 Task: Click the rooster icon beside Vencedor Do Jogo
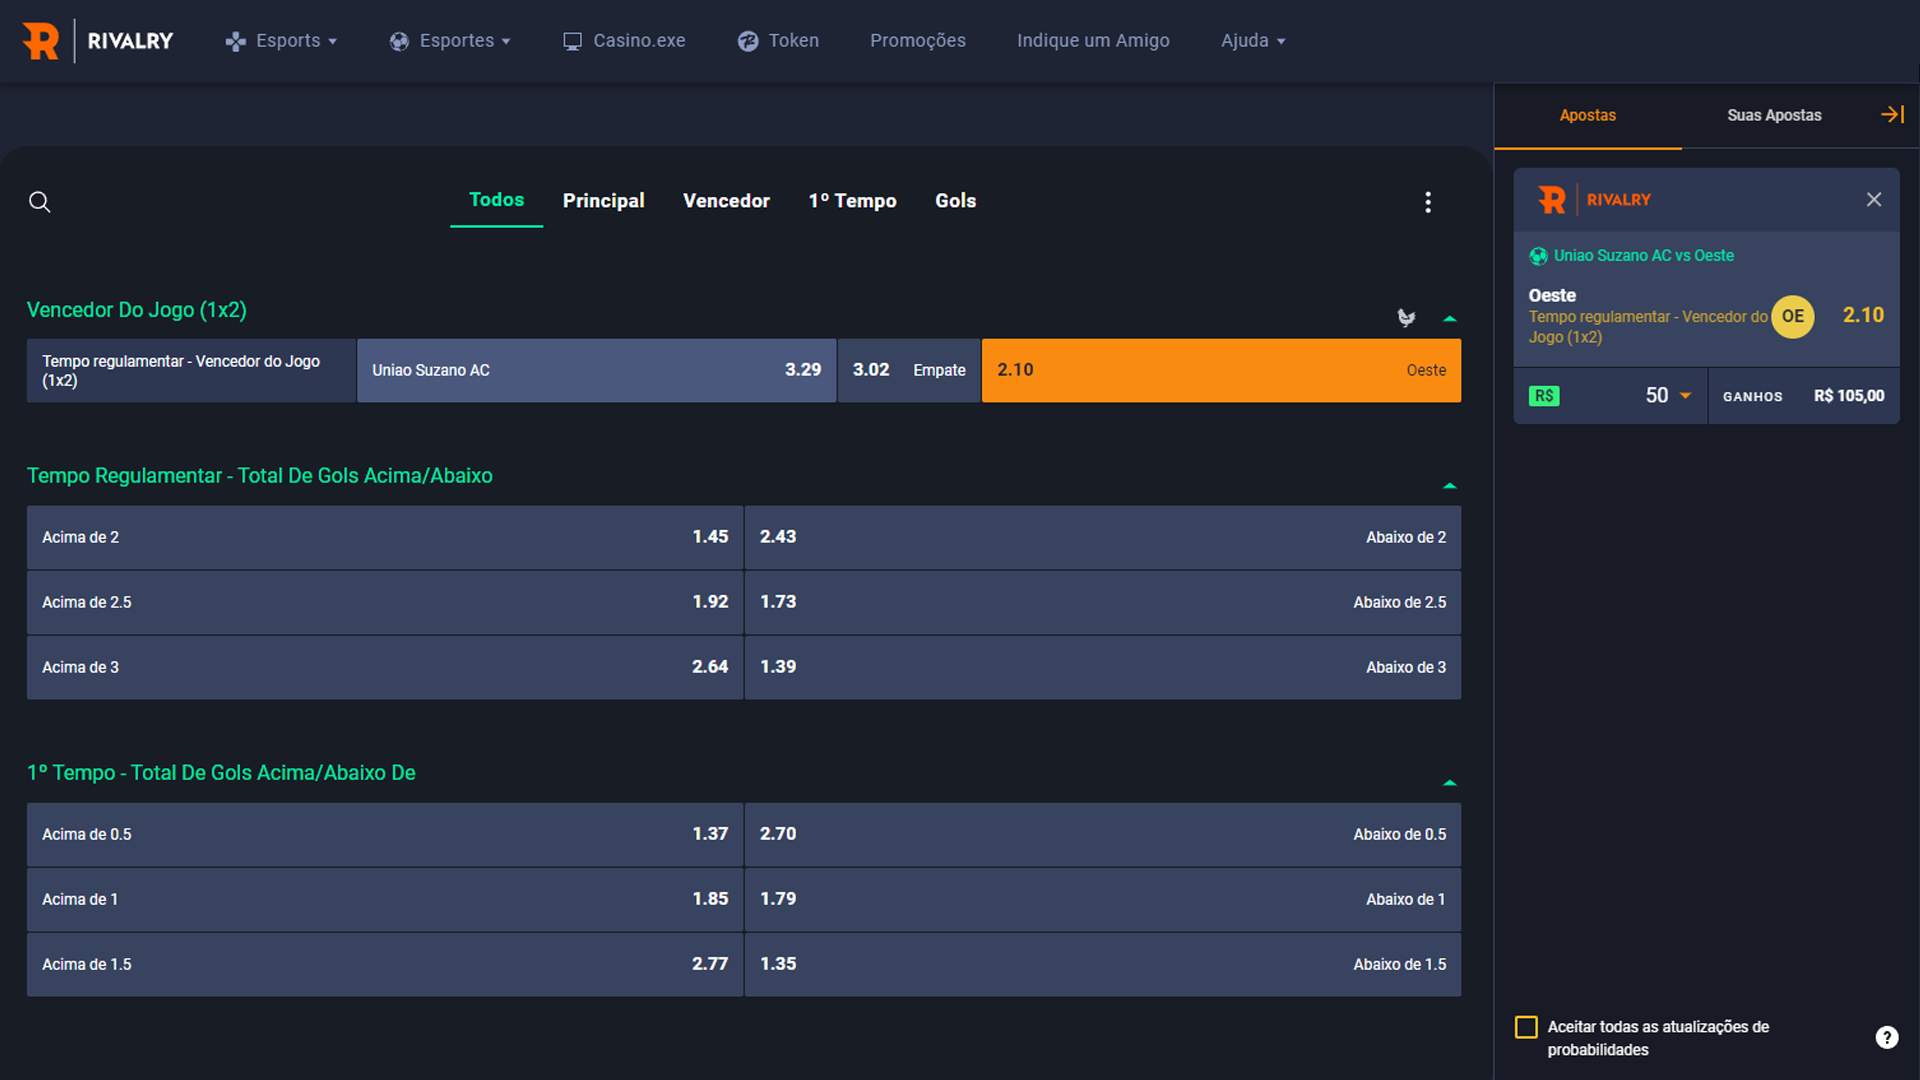(1406, 318)
